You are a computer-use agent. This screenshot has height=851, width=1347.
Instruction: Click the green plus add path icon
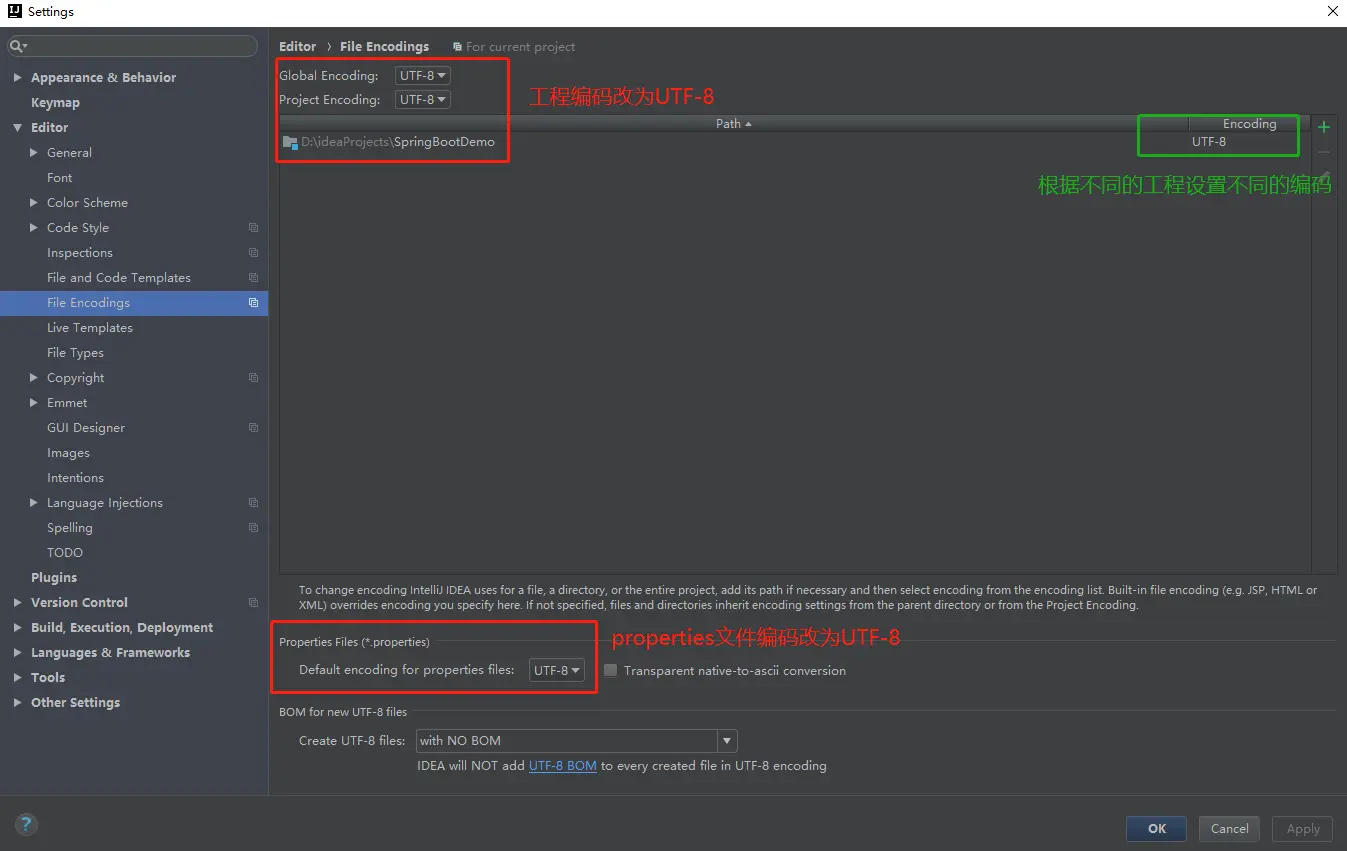tap(1324, 127)
